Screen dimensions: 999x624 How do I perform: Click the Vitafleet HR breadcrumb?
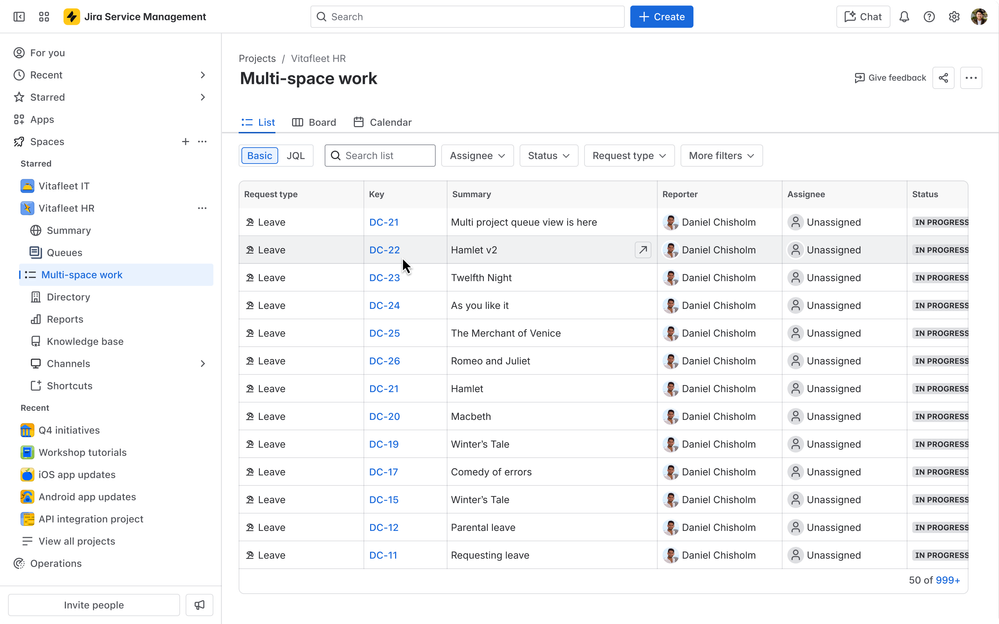319,59
